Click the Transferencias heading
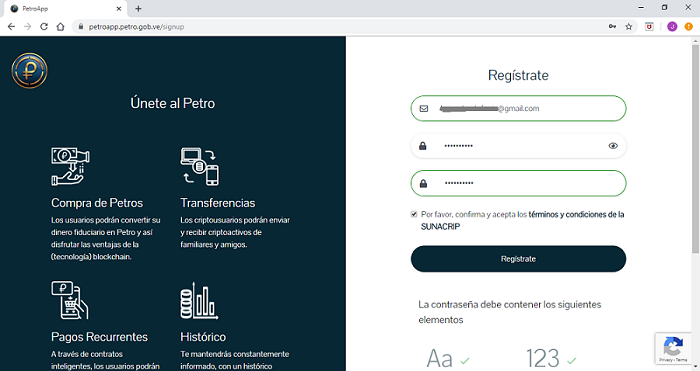The image size is (700, 371). (x=217, y=203)
